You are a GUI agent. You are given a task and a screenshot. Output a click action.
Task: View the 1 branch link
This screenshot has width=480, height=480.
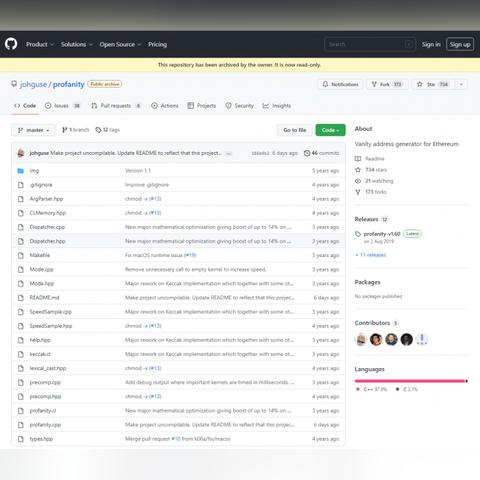[76, 130]
